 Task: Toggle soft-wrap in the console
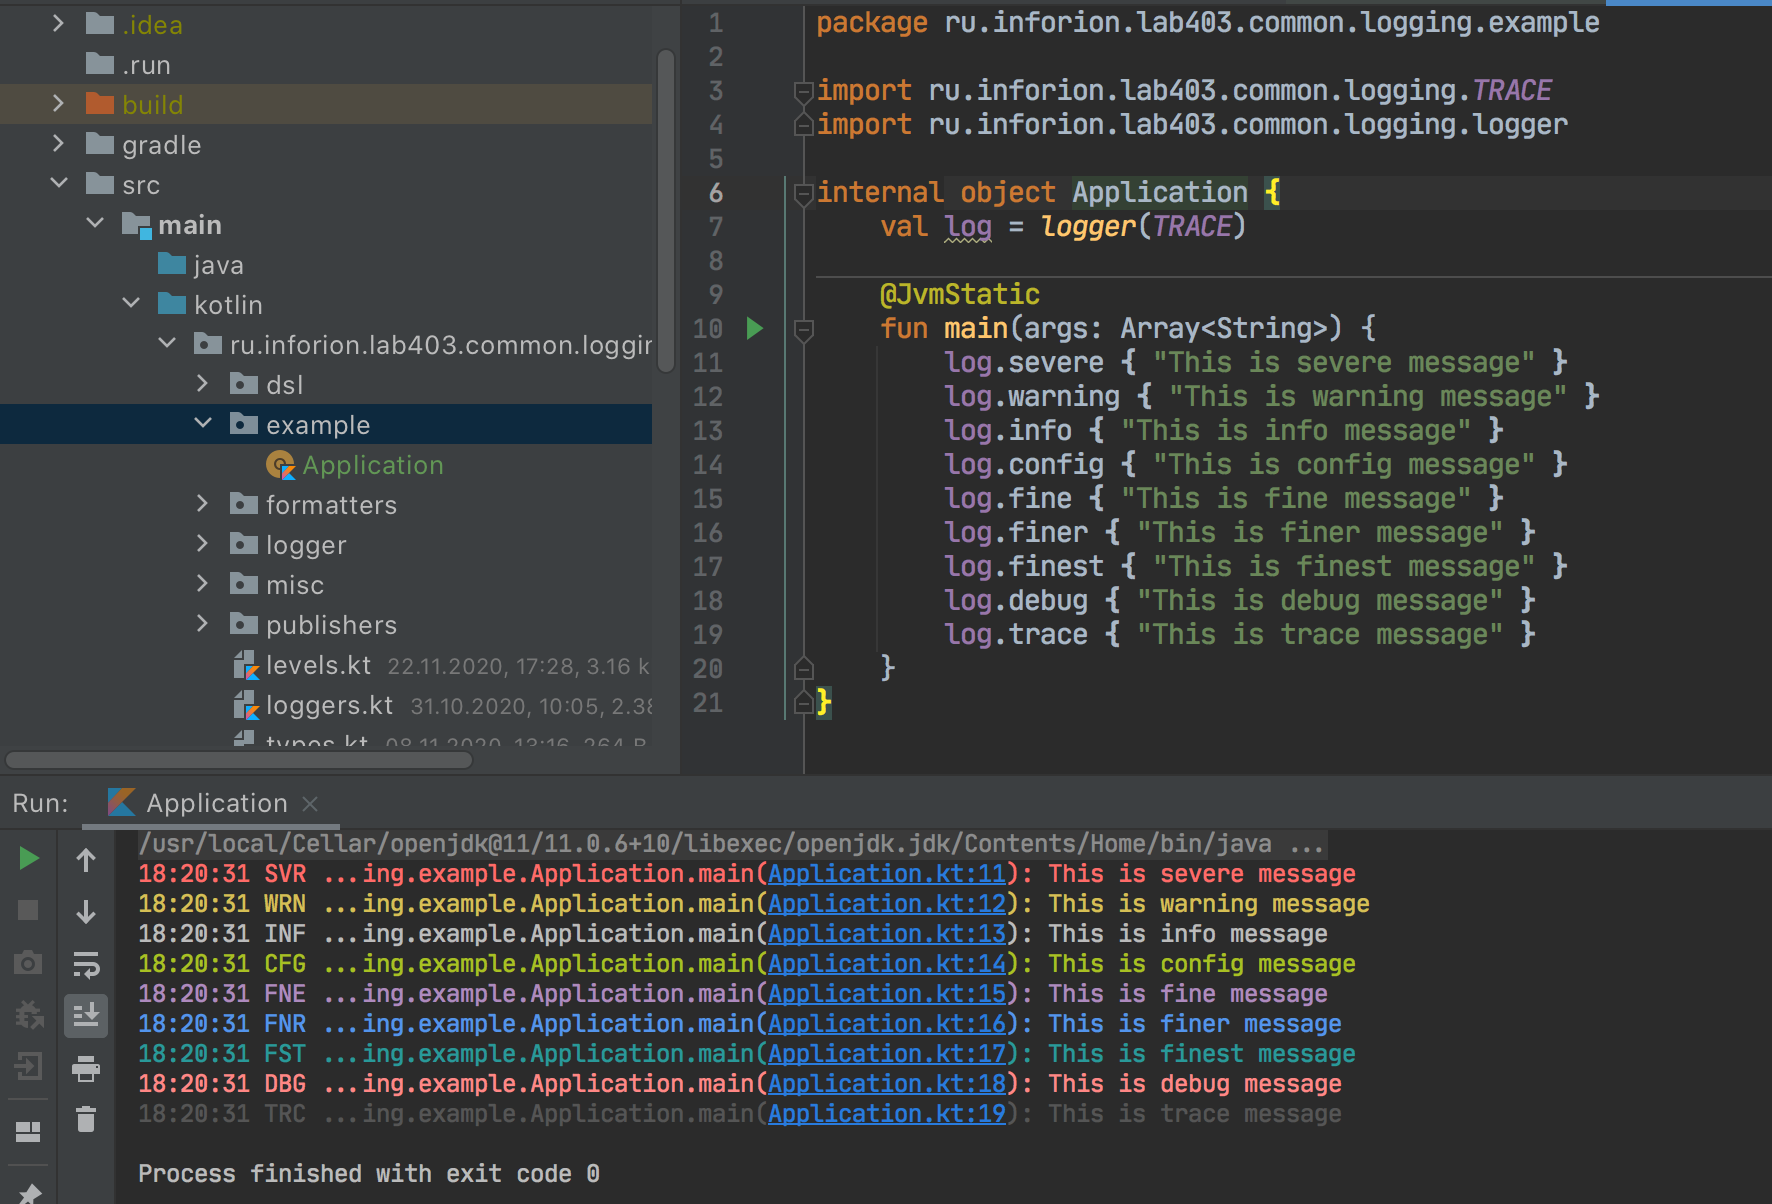click(x=86, y=965)
